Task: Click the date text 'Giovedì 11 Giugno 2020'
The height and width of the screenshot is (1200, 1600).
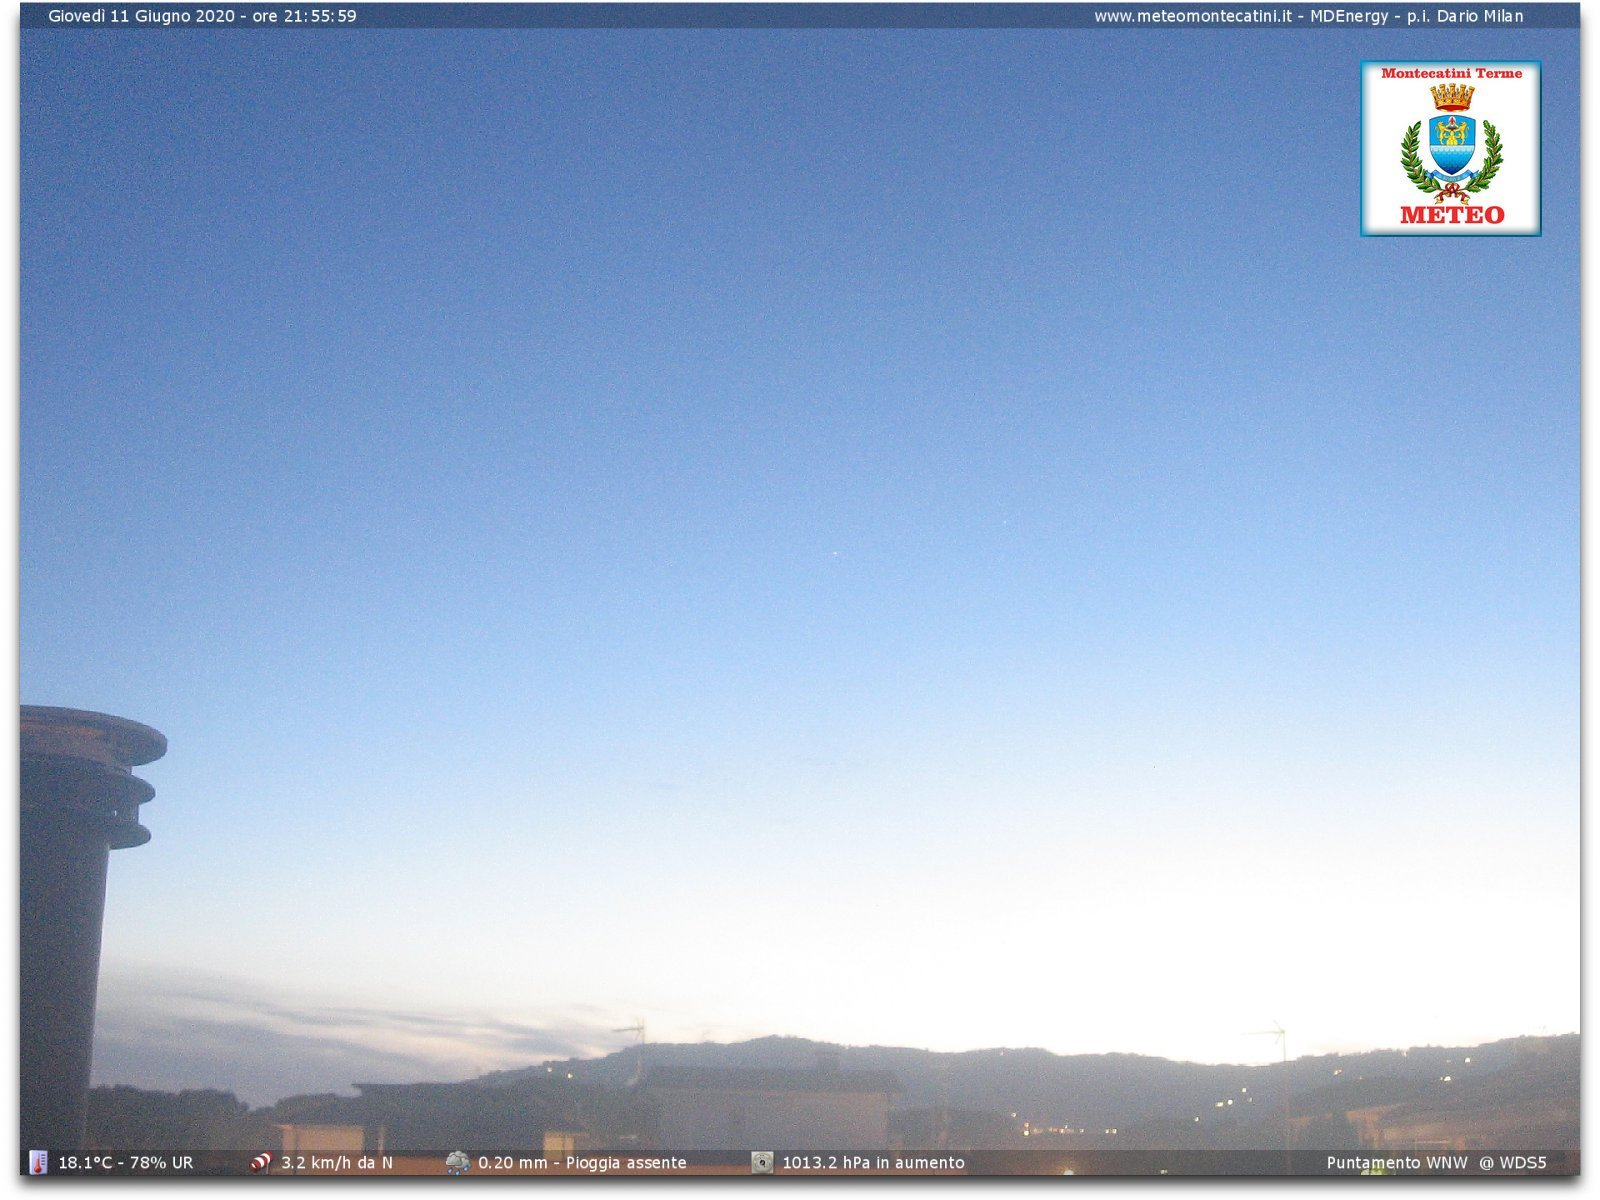Action: click(x=142, y=16)
